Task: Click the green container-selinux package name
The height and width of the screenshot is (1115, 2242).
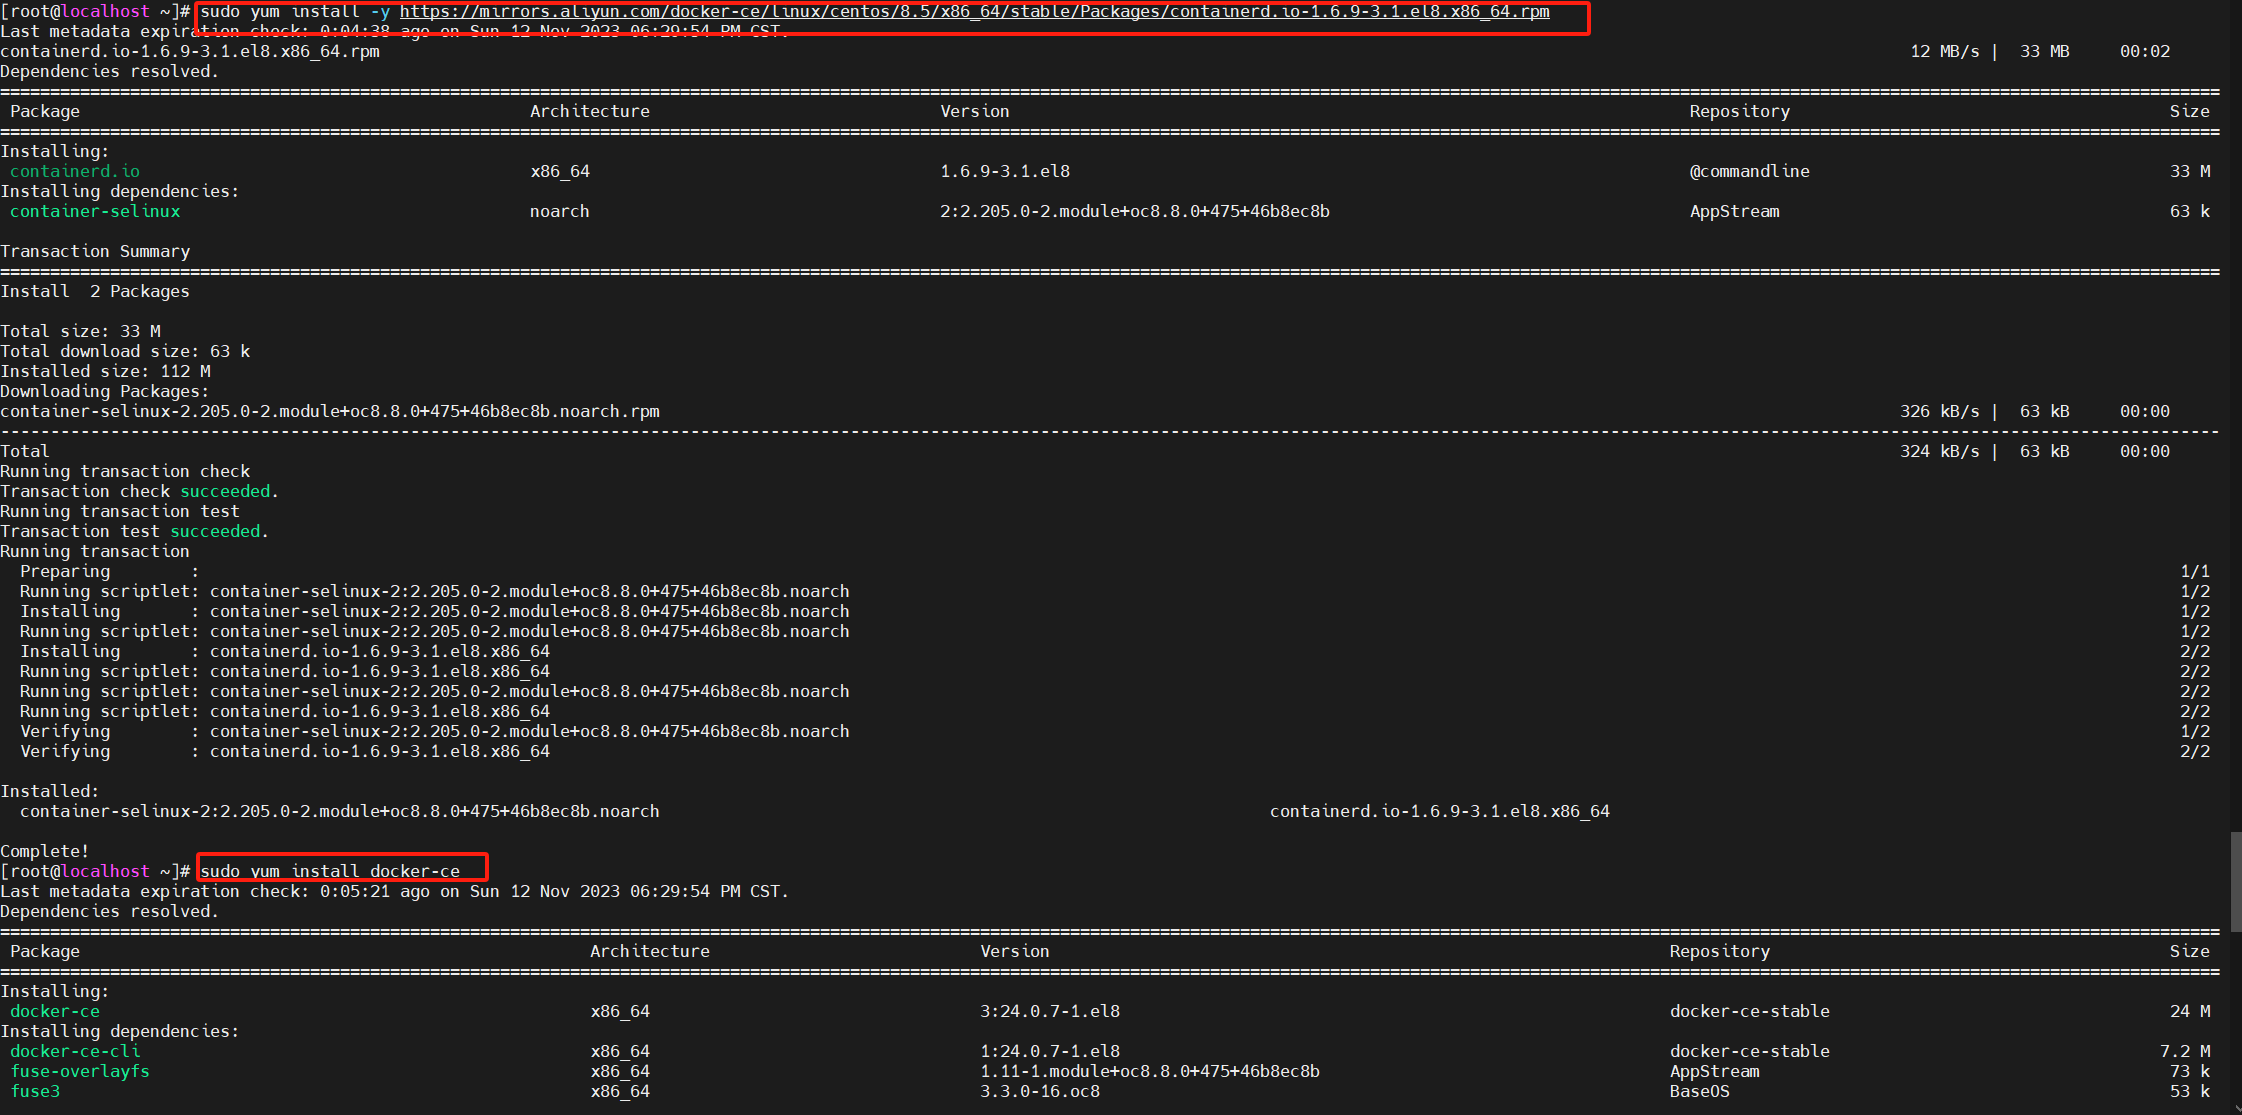Action: [95, 211]
